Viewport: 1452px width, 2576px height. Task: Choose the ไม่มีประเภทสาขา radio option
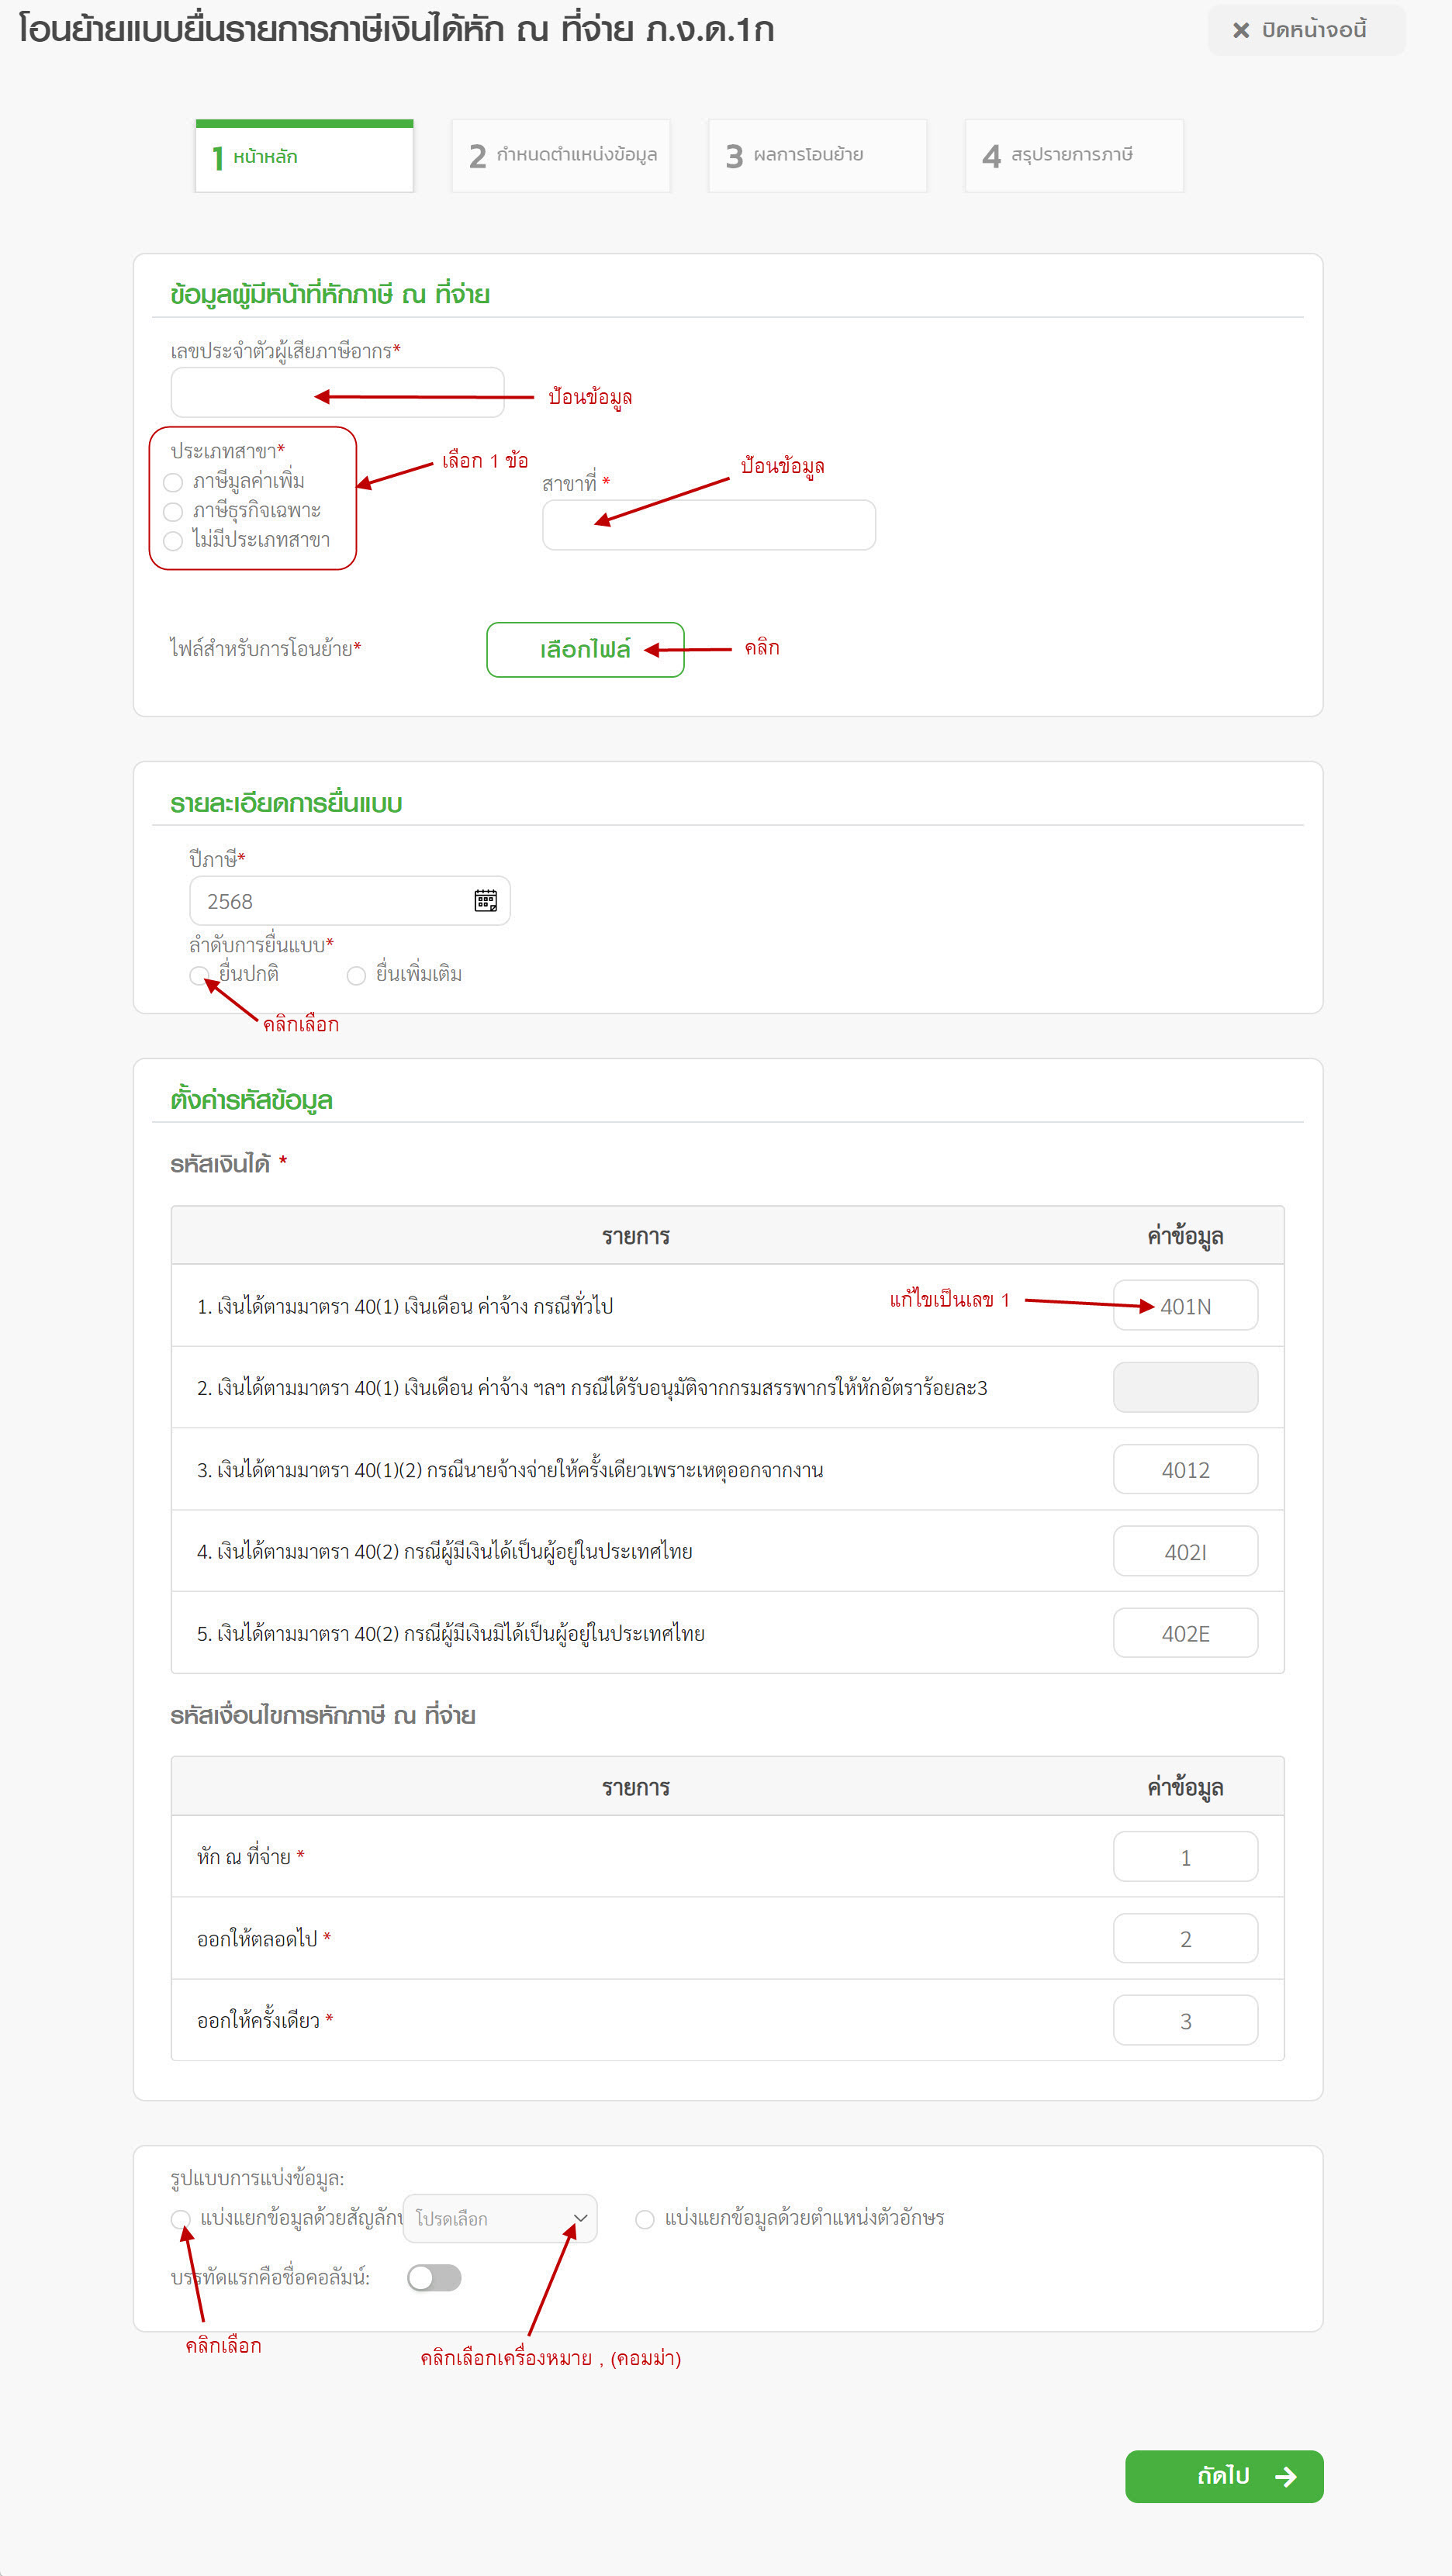coord(173,541)
